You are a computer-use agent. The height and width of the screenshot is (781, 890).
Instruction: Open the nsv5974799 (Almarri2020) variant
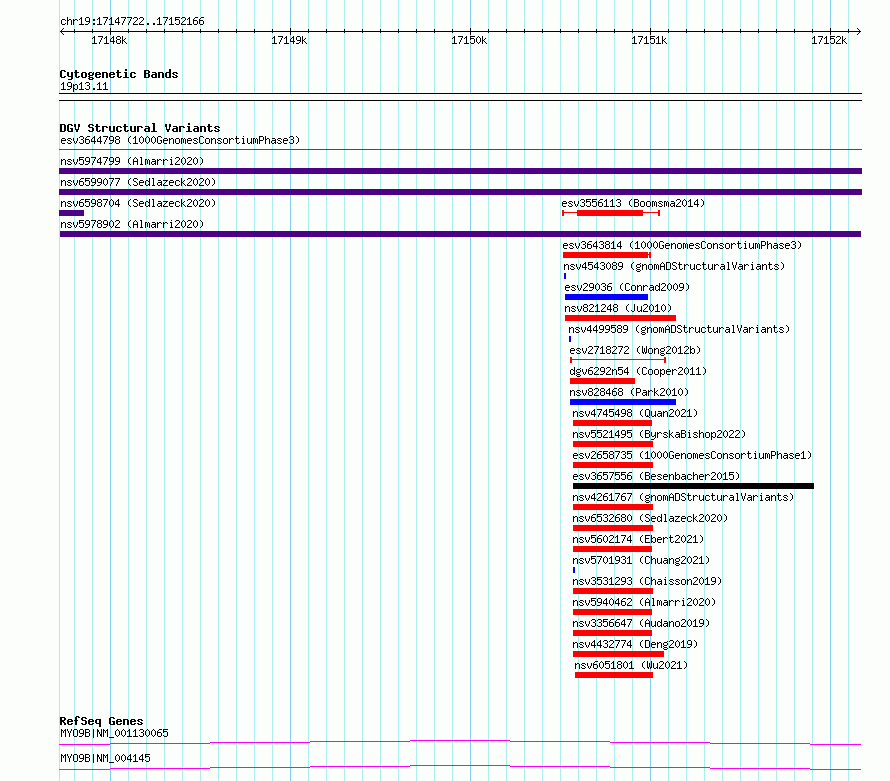pos(132,161)
